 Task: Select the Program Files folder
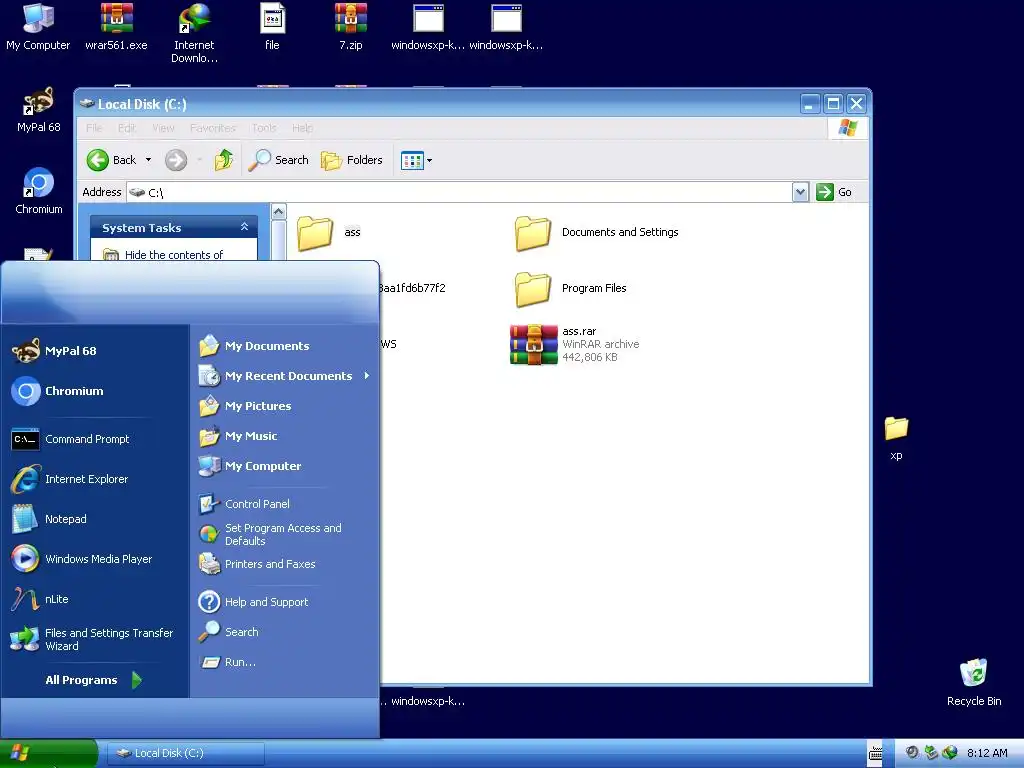click(x=570, y=289)
